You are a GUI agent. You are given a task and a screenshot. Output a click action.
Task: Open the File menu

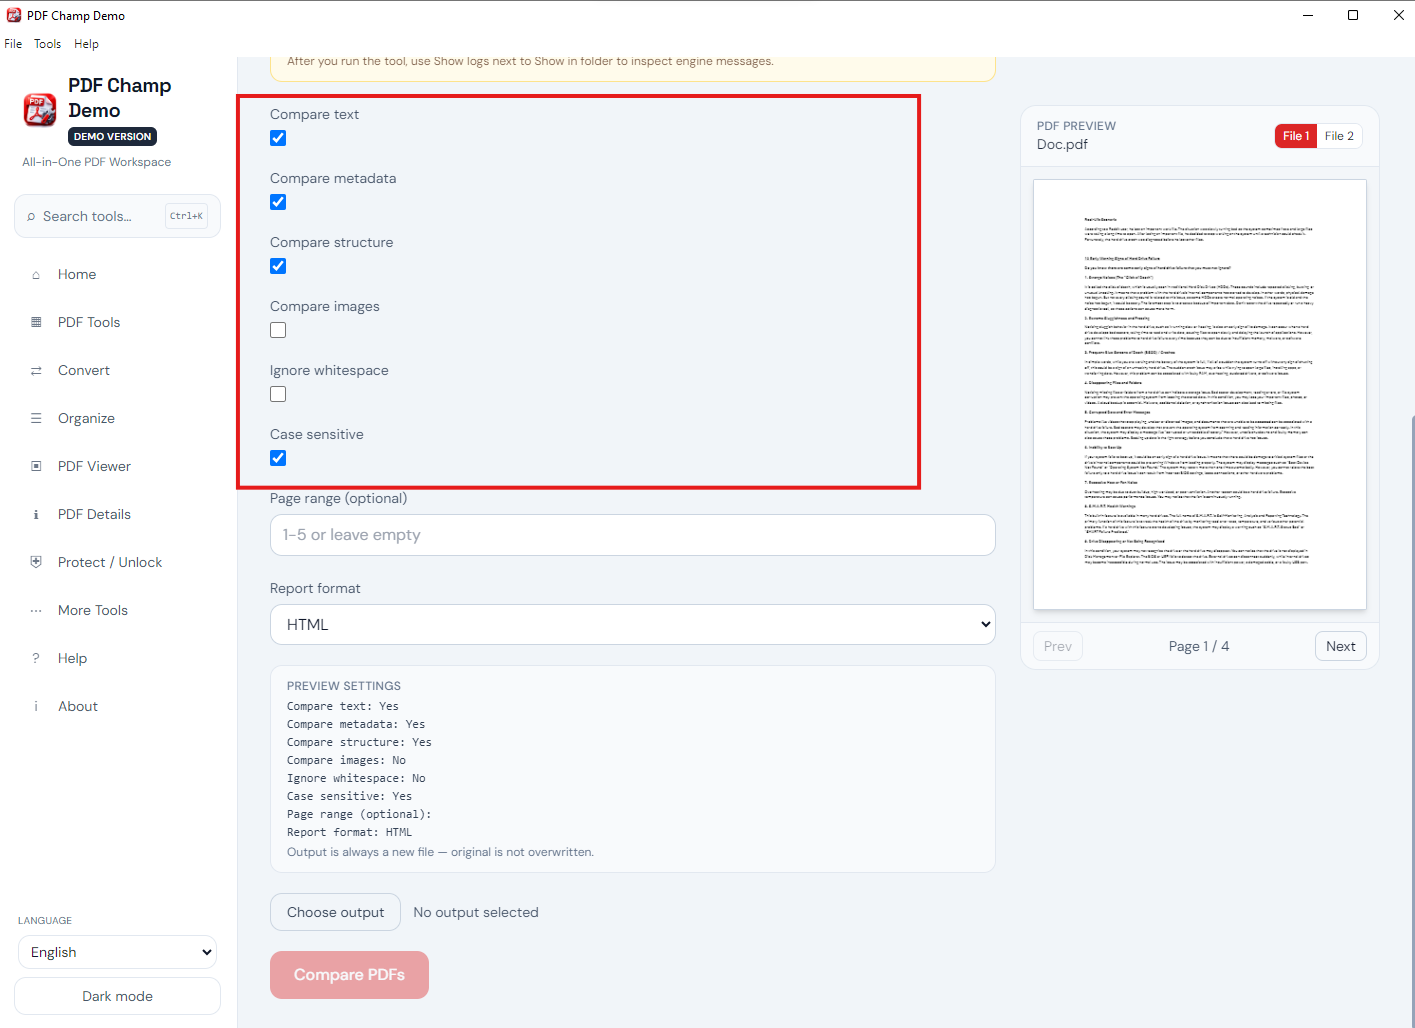point(13,44)
